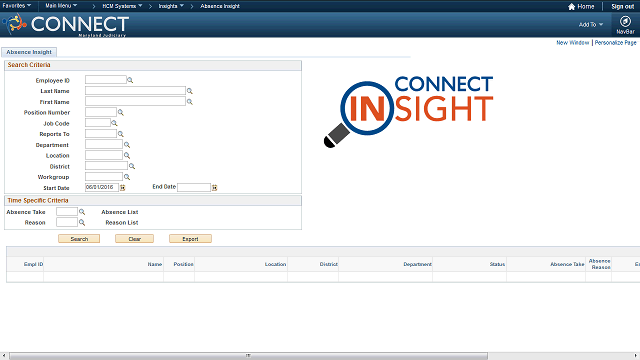Viewport: 640px width, 360px height.
Task: Select the Absence Insight breadcrumb item
Action: click(220, 6)
